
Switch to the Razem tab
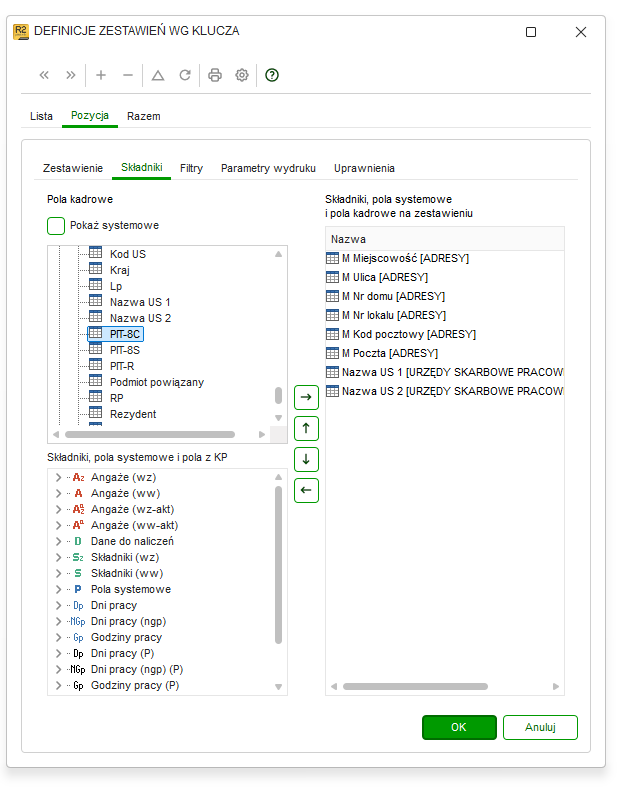144,116
